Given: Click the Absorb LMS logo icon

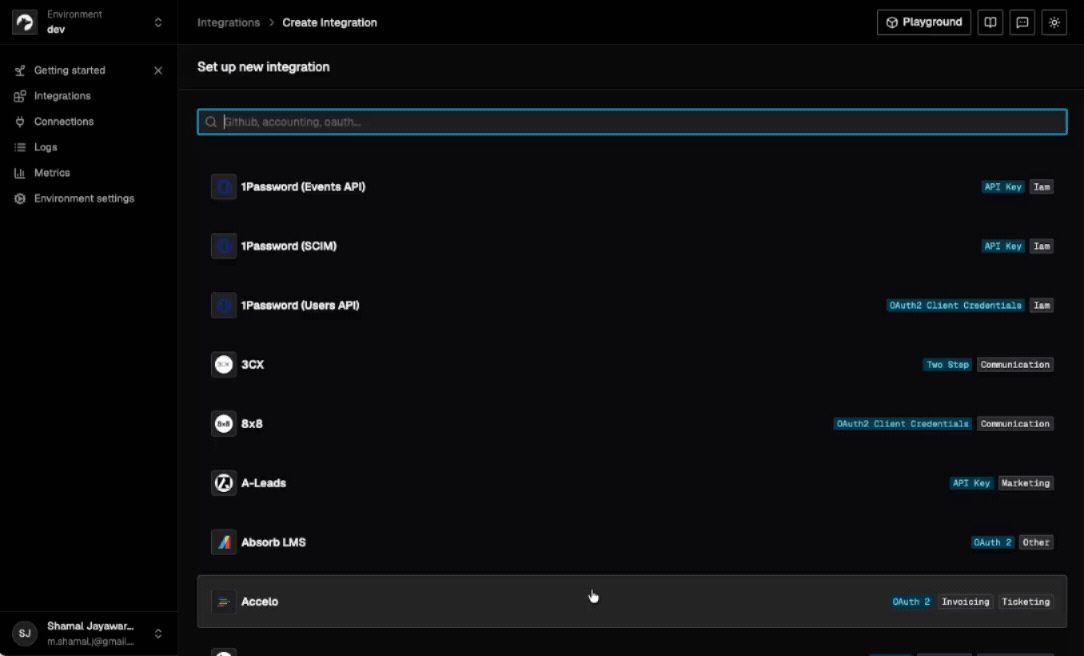Looking at the screenshot, I should pyautogui.click(x=224, y=543).
